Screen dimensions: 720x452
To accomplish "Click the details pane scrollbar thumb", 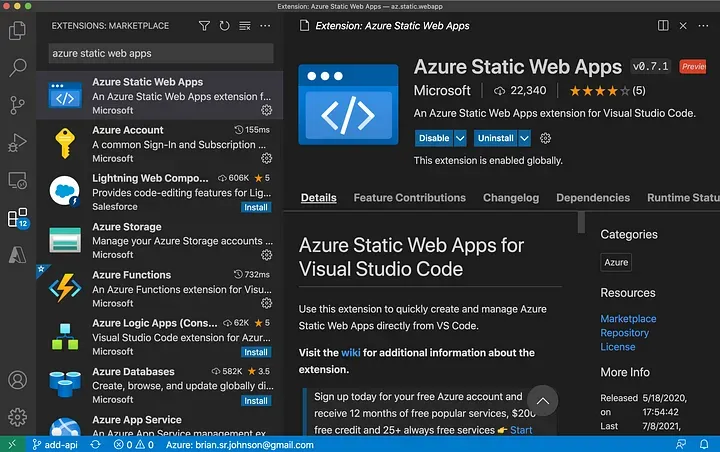I will (x=581, y=222).
